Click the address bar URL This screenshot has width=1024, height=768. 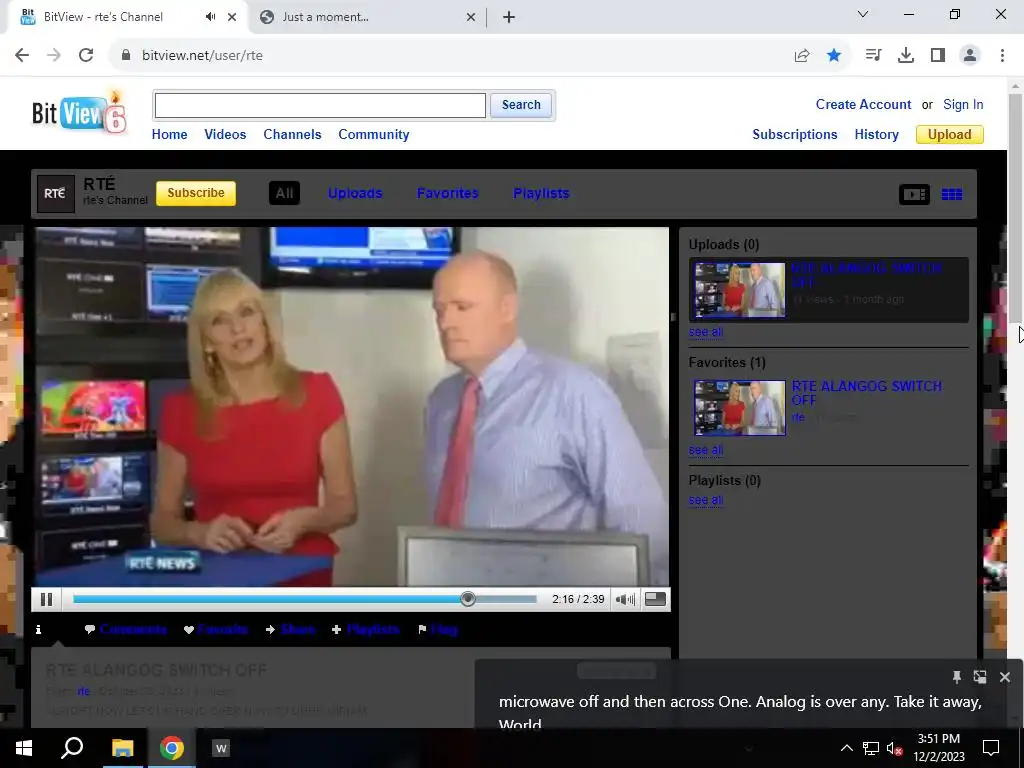pos(202,56)
